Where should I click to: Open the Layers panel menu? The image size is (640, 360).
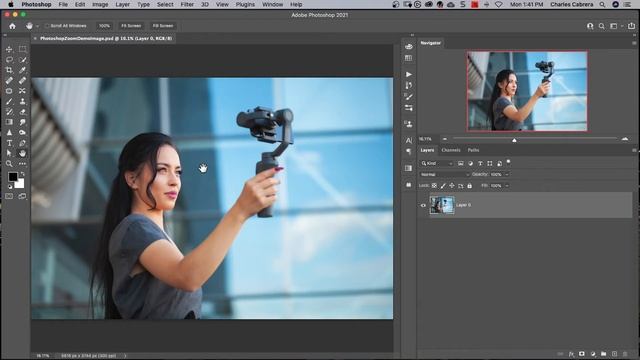[634, 150]
